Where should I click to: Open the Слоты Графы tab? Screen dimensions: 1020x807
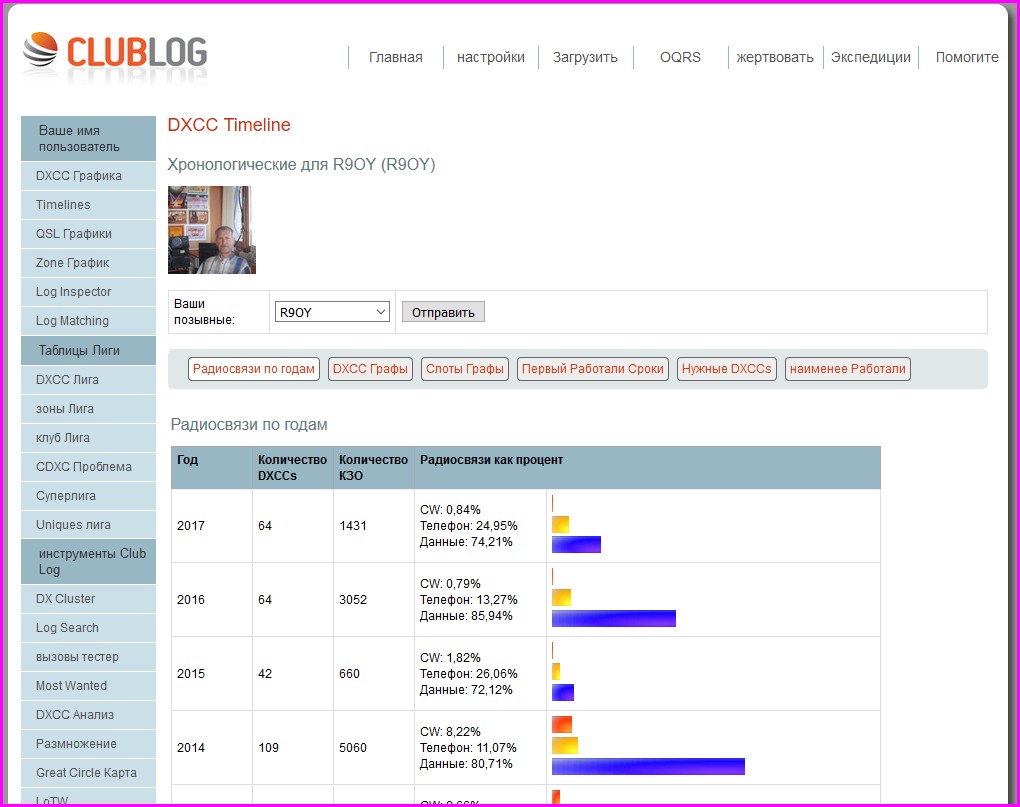tap(465, 369)
